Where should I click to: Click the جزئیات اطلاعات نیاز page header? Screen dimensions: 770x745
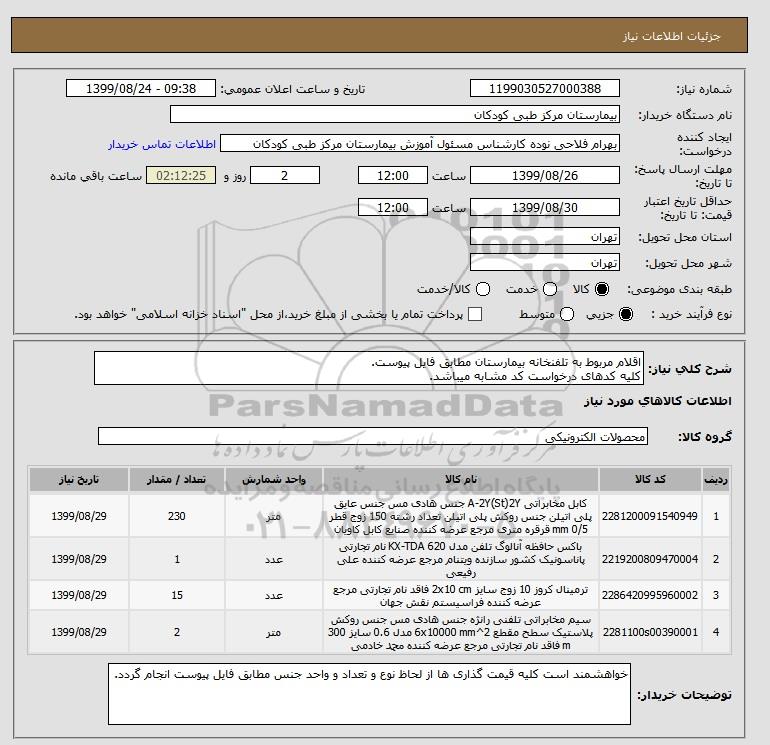point(672,36)
